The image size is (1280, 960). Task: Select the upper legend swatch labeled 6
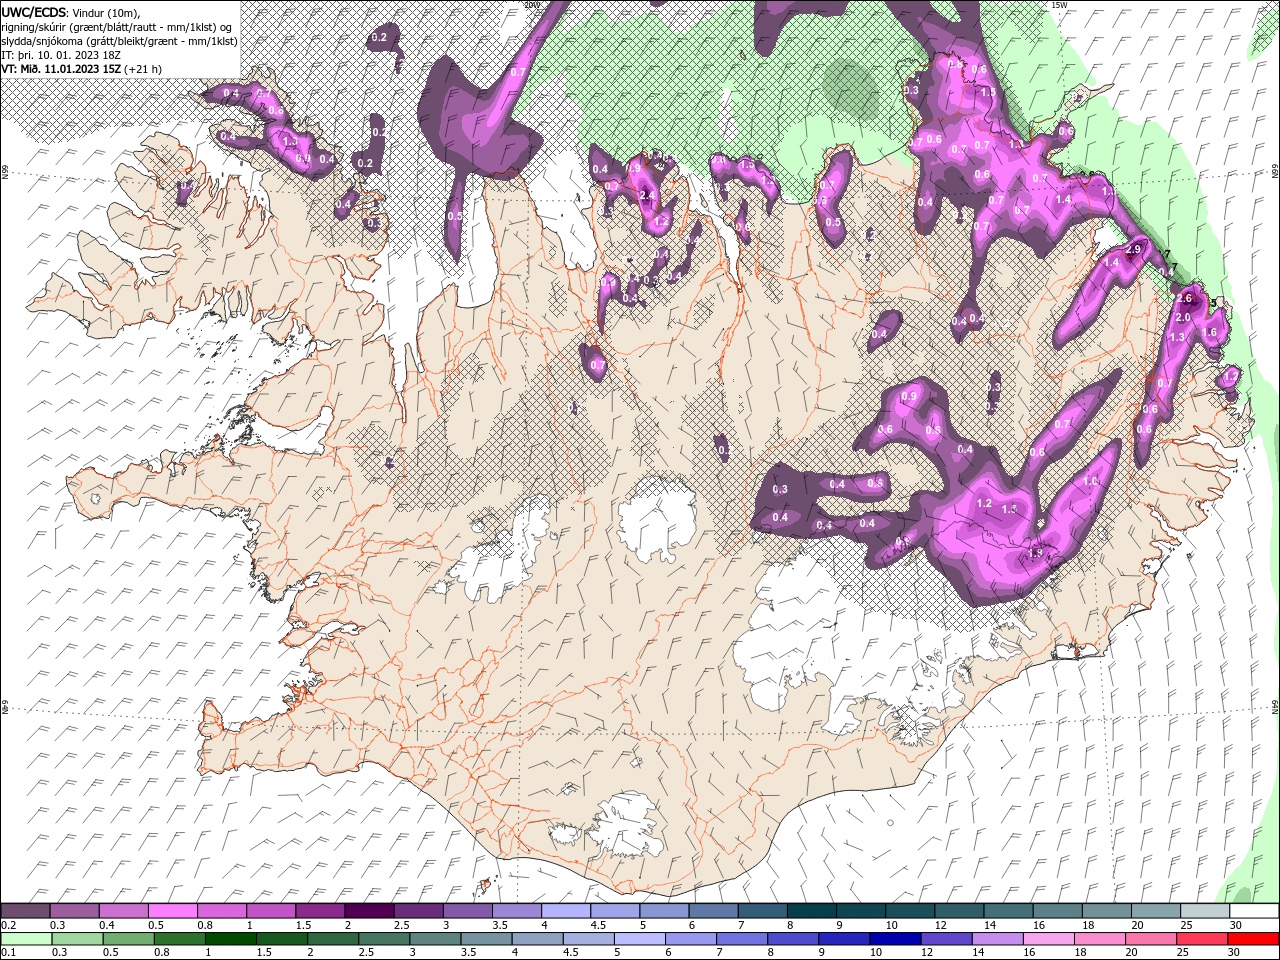(713, 911)
